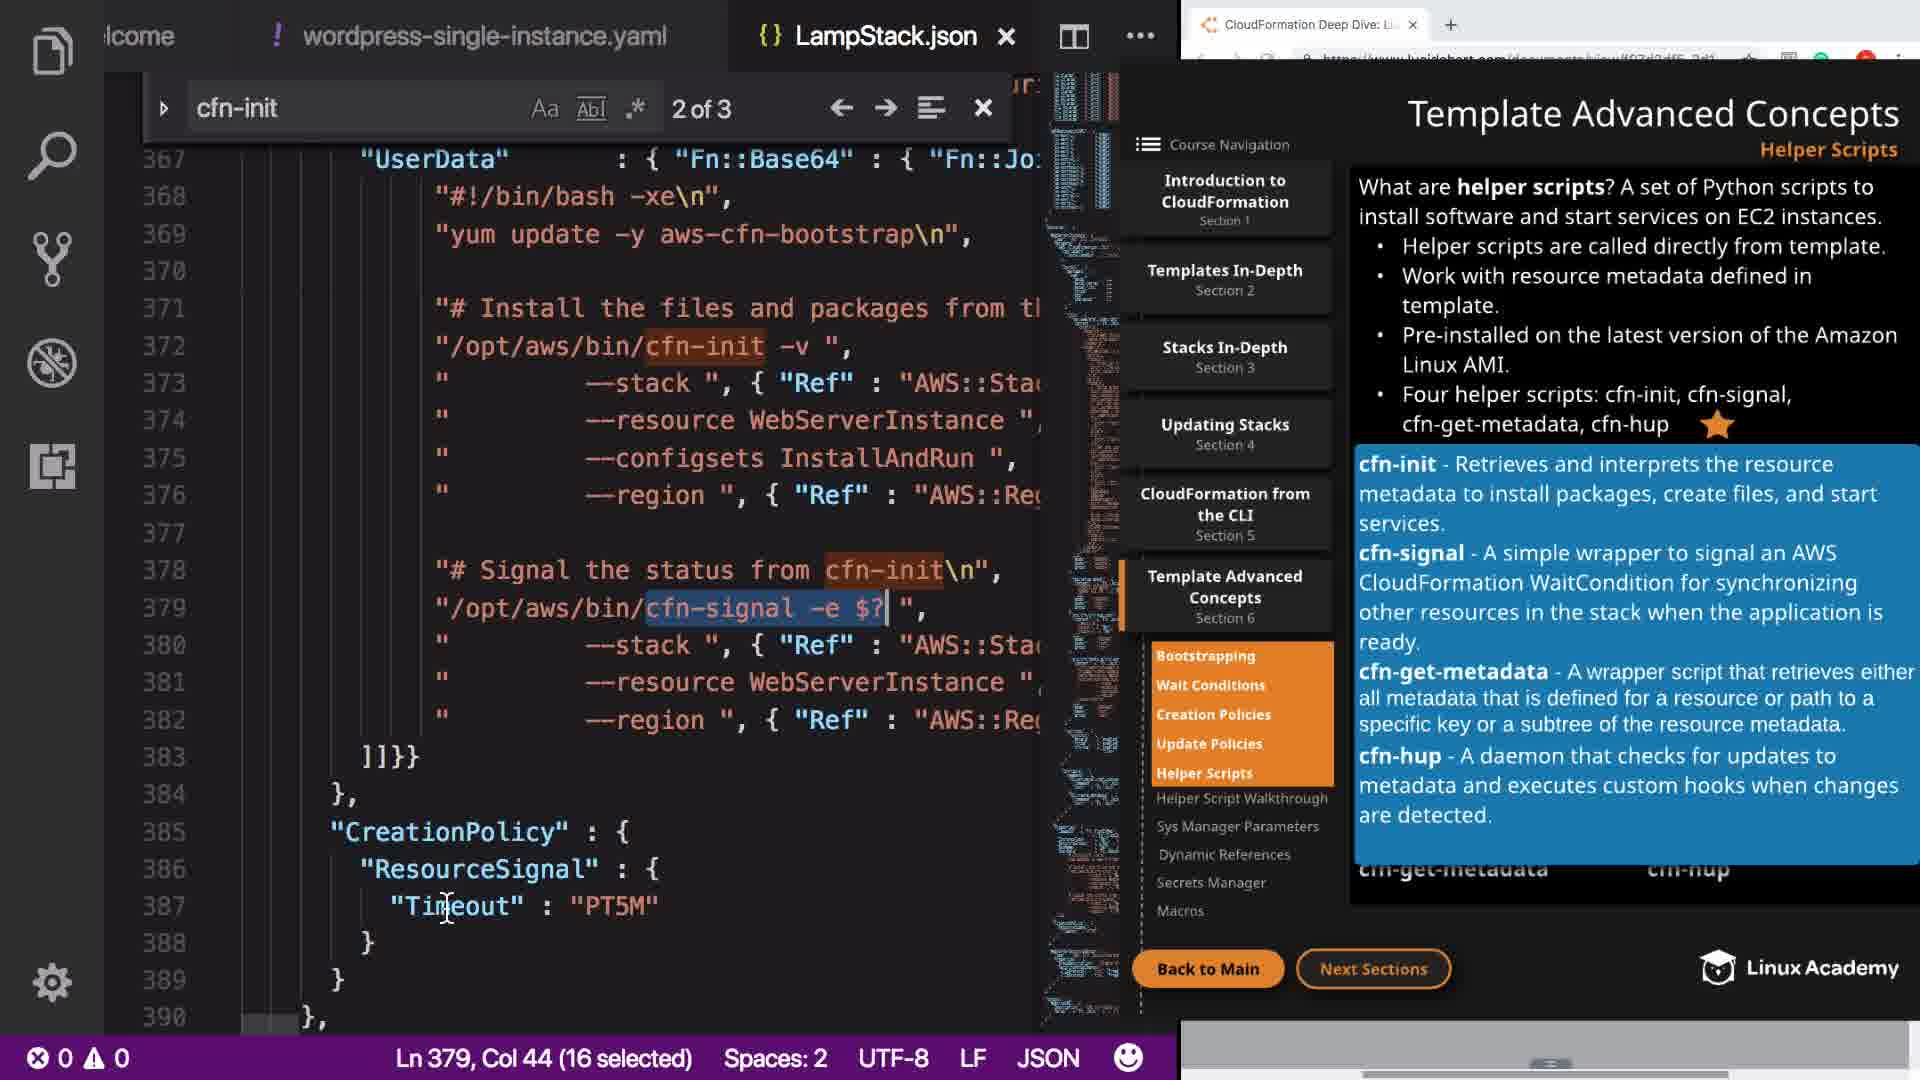The width and height of the screenshot is (1920, 1080).
Task: Expand the replace toggle arrow
Action: (164, 108)
